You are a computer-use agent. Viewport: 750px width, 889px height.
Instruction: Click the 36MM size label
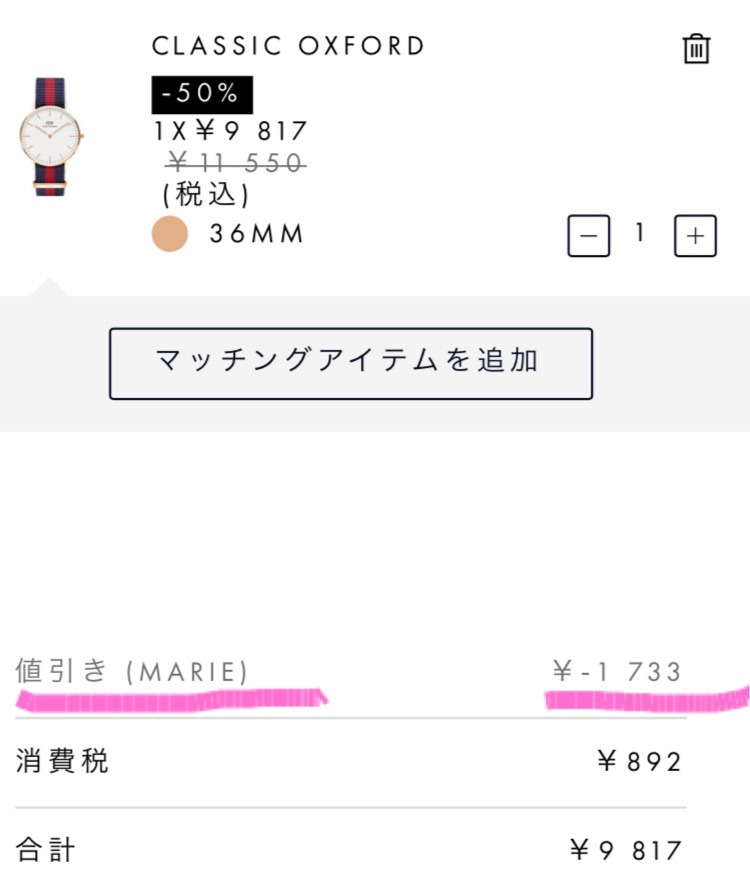[256, 234]
